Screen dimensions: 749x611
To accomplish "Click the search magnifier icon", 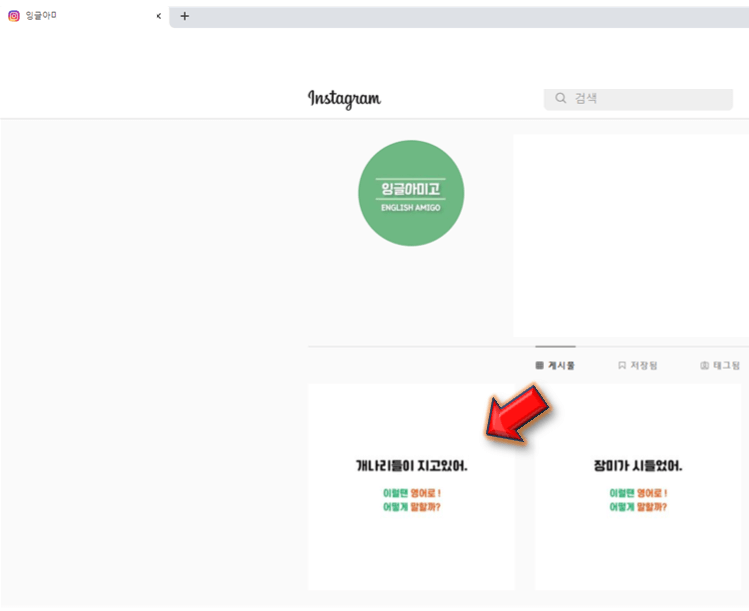I will (560, 98).
